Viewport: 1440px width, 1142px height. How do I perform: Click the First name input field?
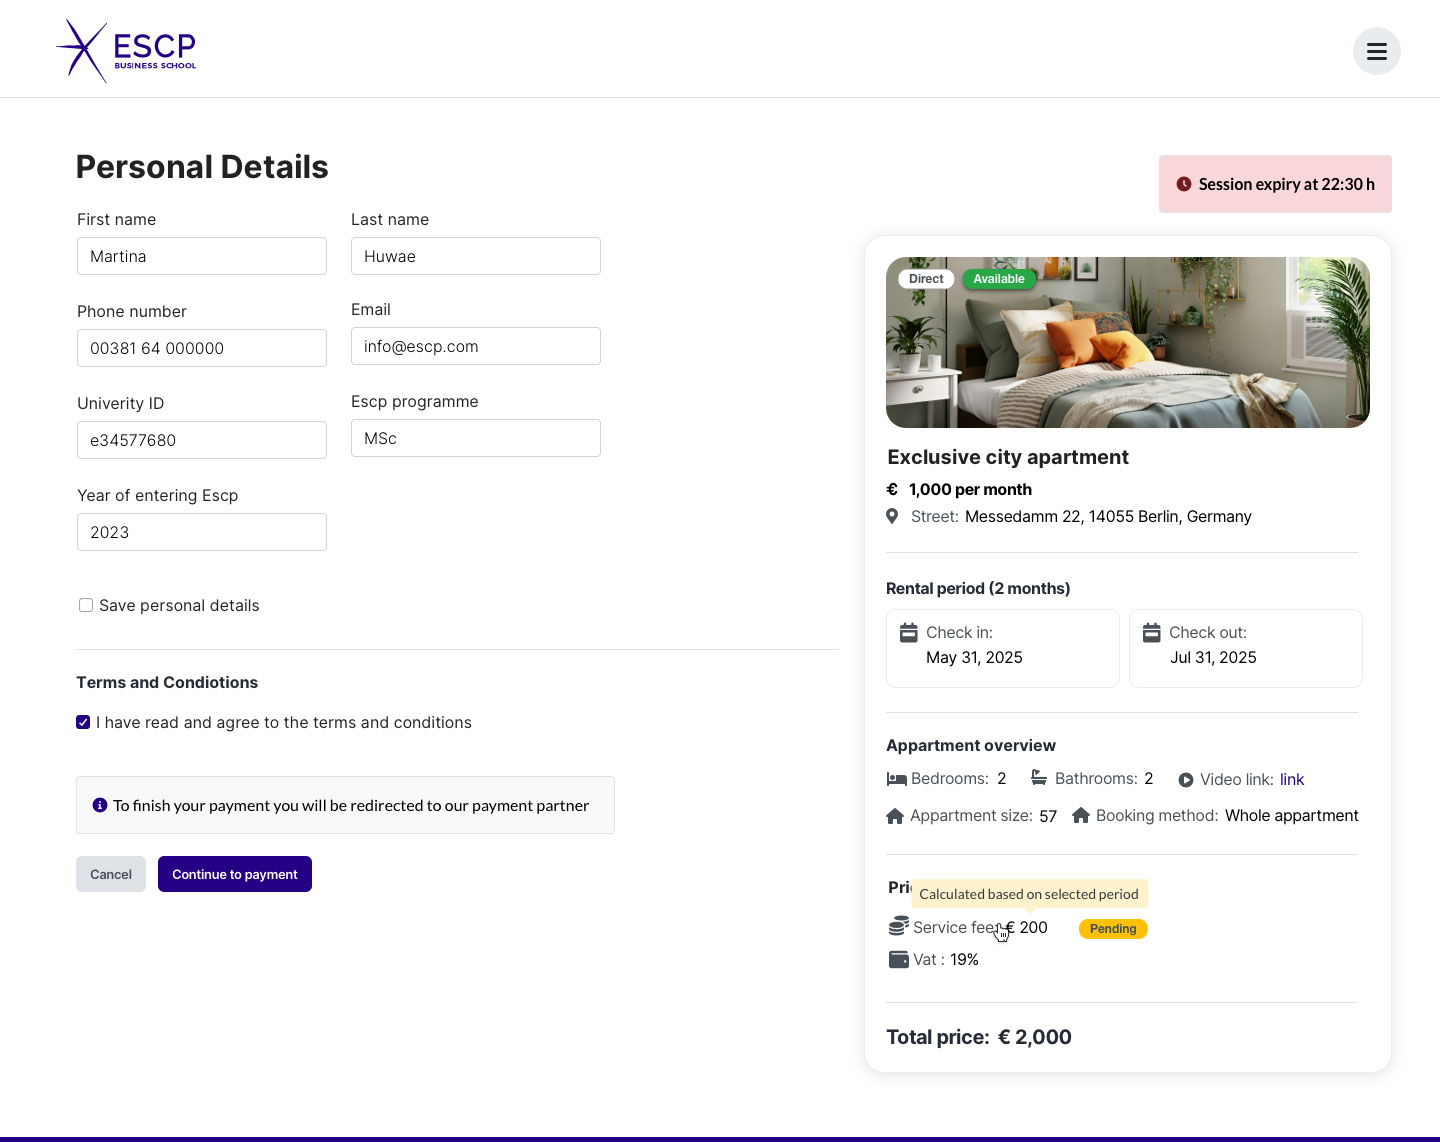[201, 256]
